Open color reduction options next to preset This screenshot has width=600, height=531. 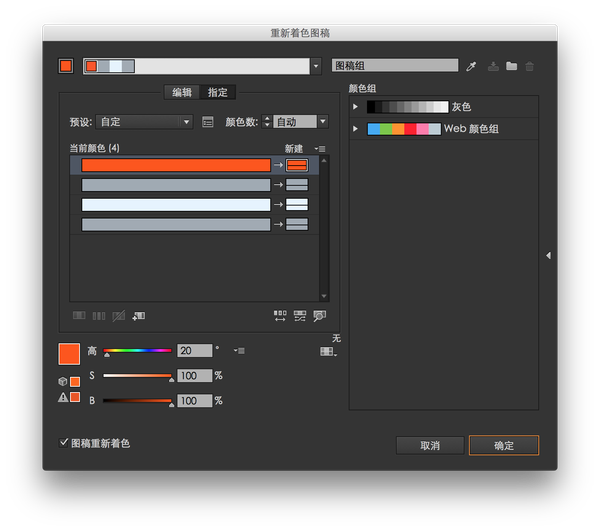coord(207,122)
